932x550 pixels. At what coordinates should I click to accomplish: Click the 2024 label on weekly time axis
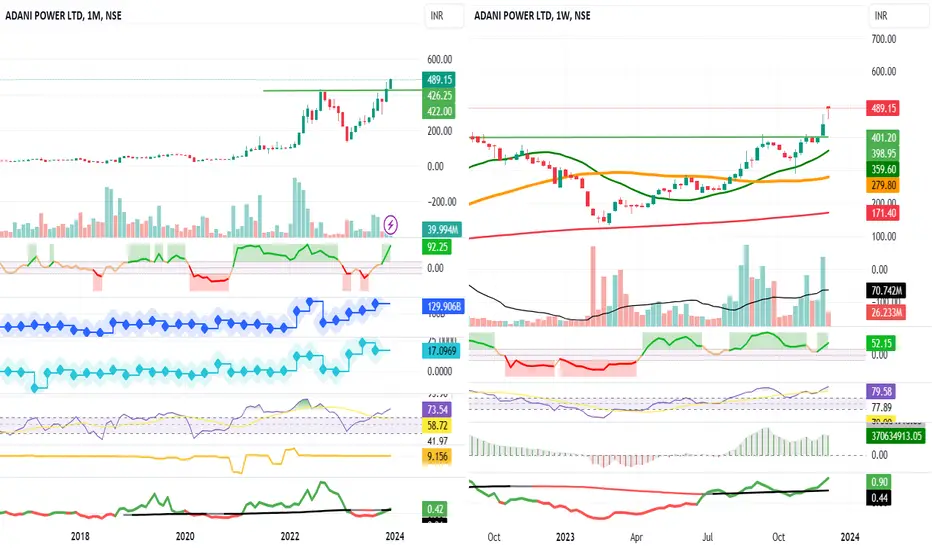click(850, 537)
